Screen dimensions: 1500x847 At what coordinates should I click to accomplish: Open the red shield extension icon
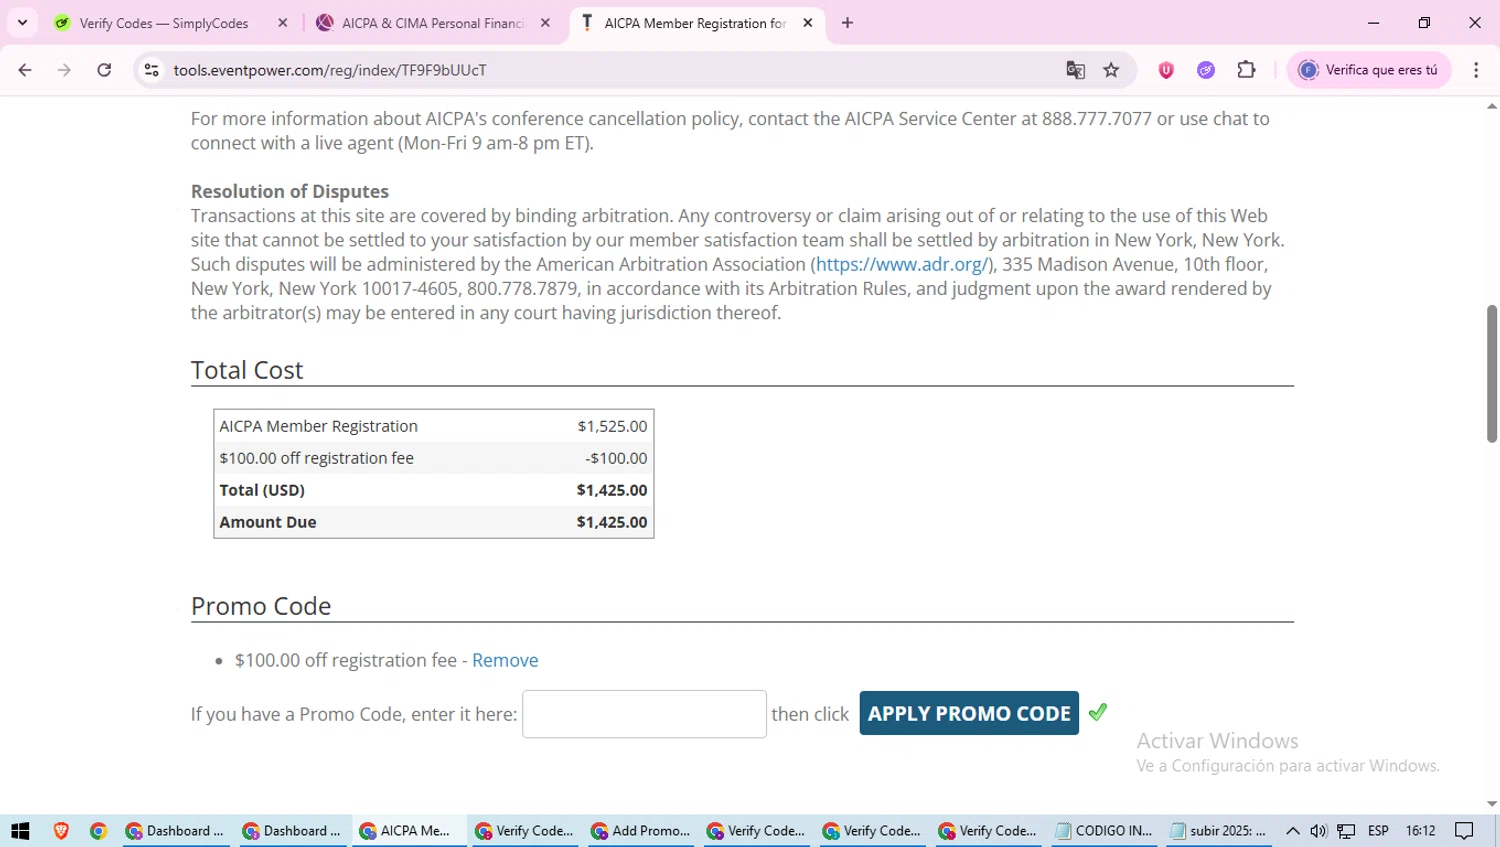pyautogui.click(x=1166, y=70)
